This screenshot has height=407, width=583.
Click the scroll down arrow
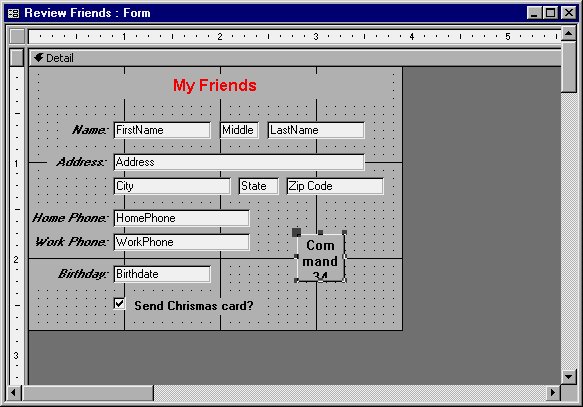pyautogui.click(x=568, y=377)
